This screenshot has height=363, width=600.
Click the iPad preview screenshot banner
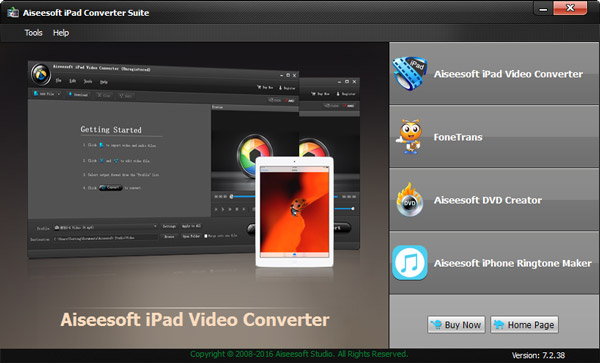(194, 164)
